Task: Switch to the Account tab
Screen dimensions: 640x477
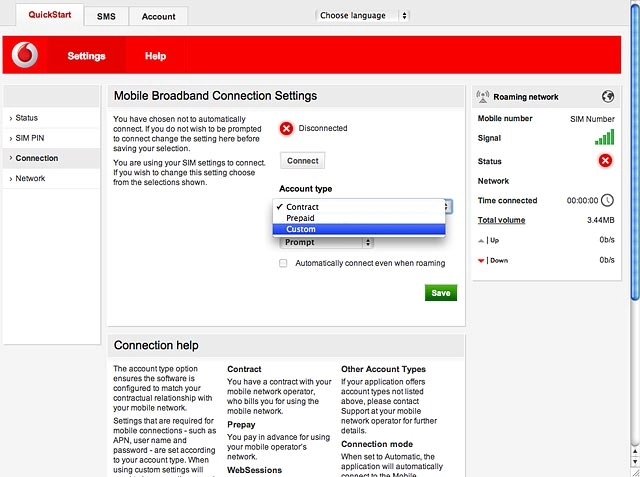Action: coord(158,16)
